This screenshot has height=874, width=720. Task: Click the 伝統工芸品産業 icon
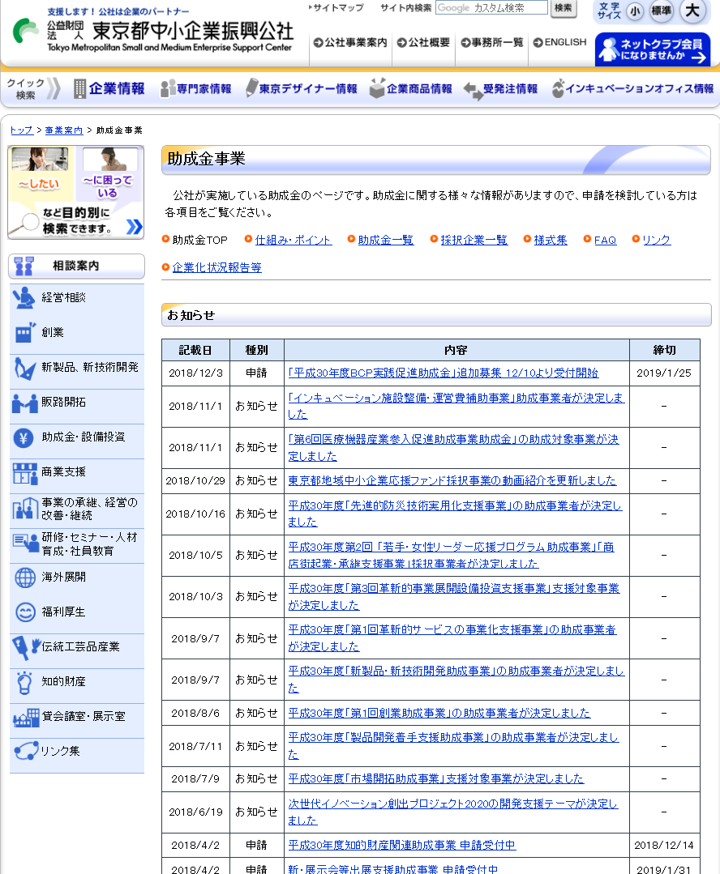26,648
